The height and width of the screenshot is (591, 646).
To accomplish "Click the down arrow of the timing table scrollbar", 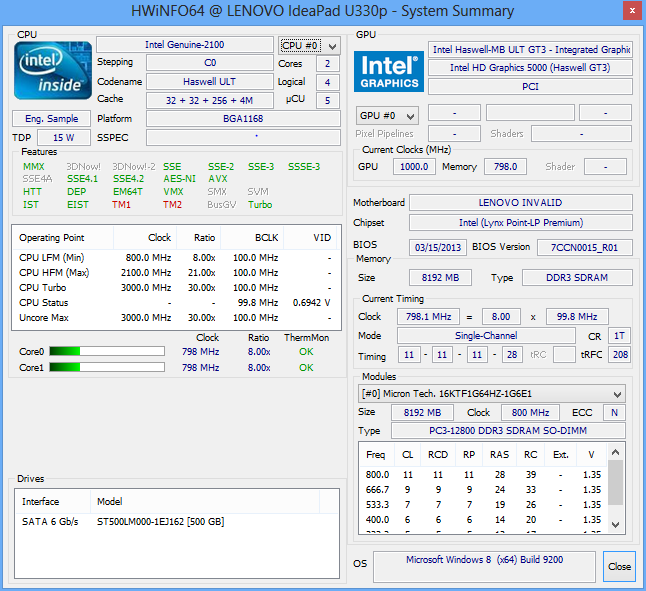I will tap(617, 525).
